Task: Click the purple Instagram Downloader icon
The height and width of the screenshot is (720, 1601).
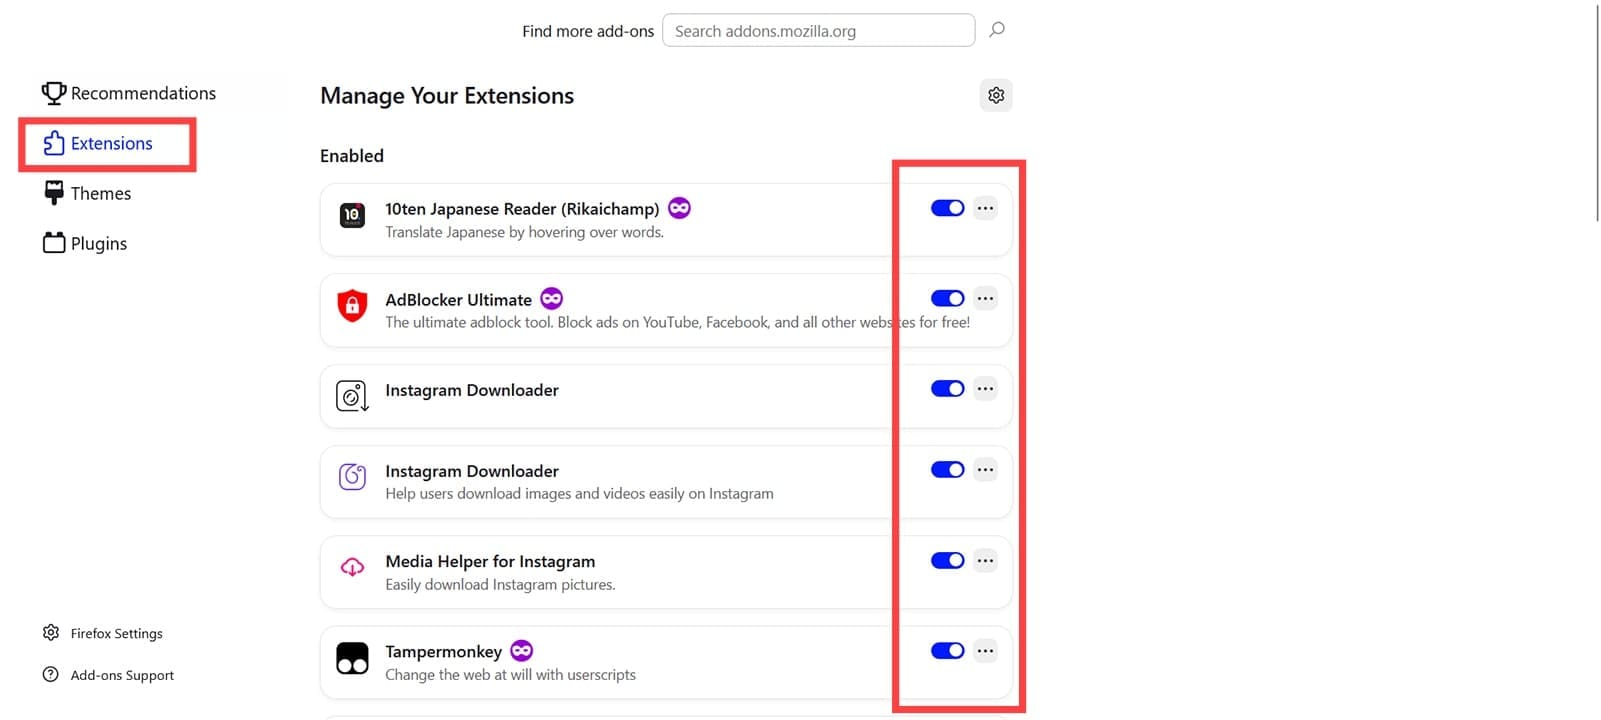Action: 352,477
